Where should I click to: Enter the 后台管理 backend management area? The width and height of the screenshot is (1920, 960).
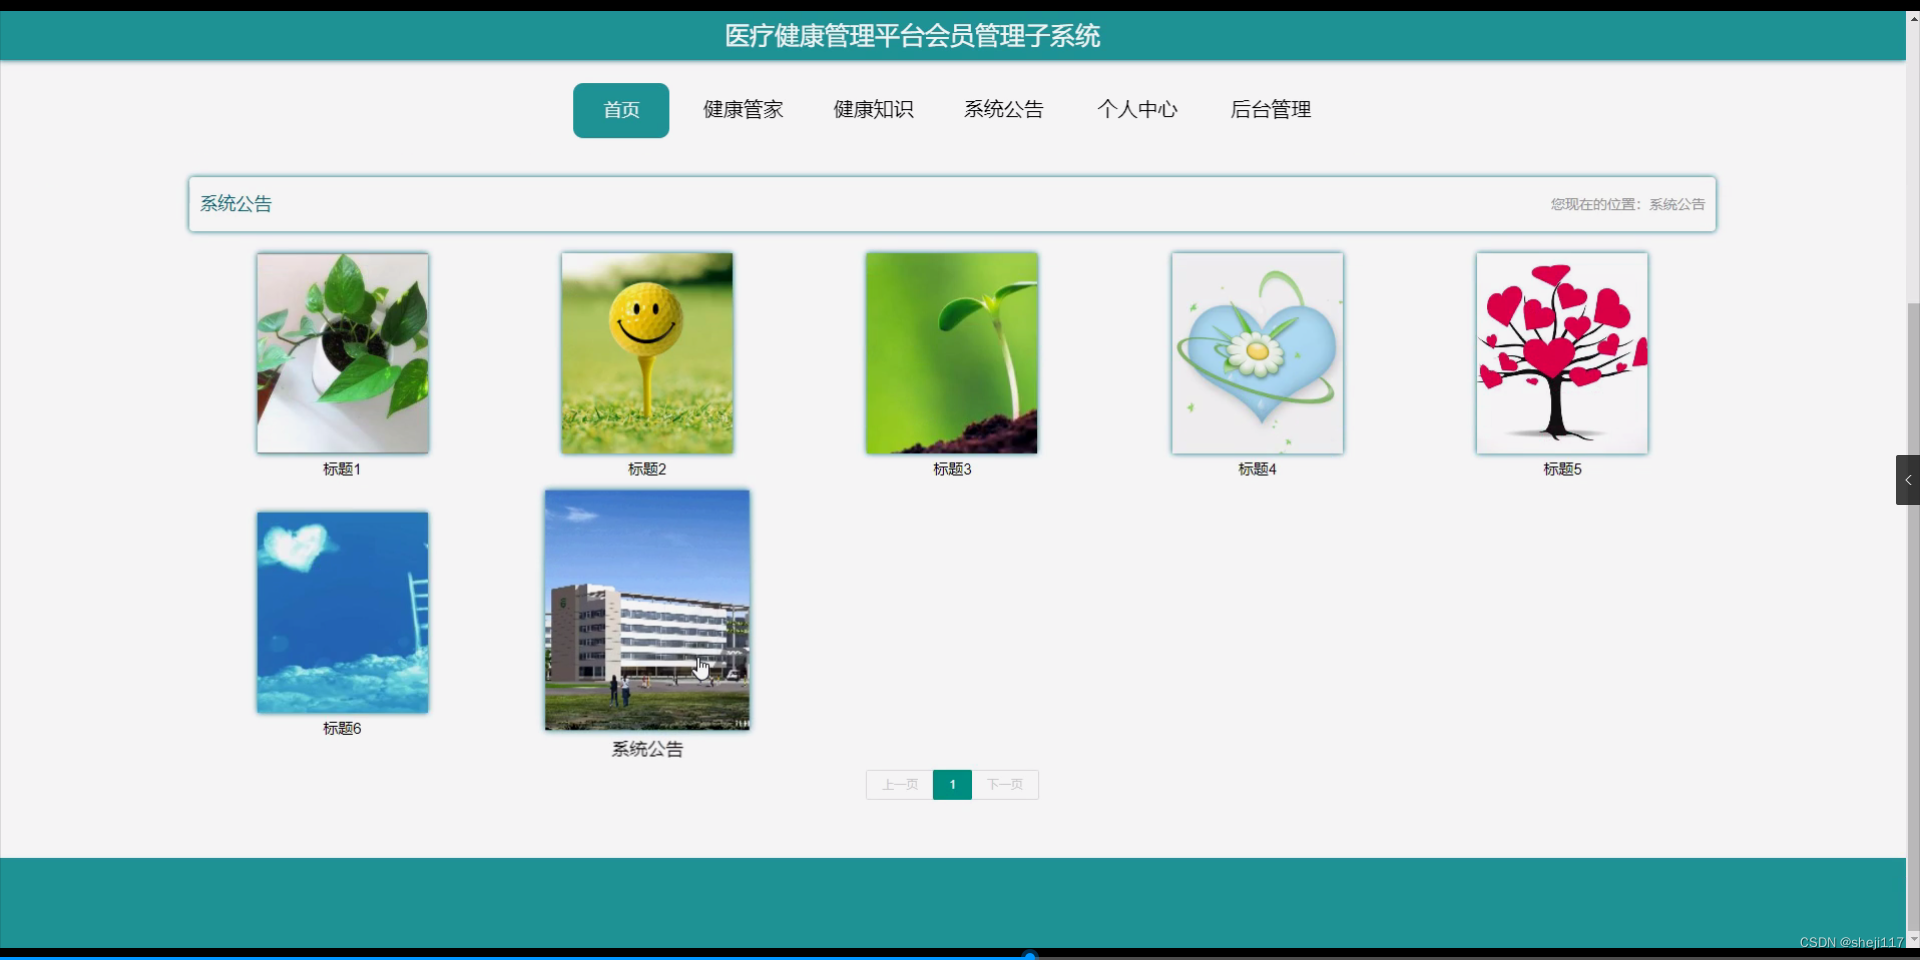1271,110
